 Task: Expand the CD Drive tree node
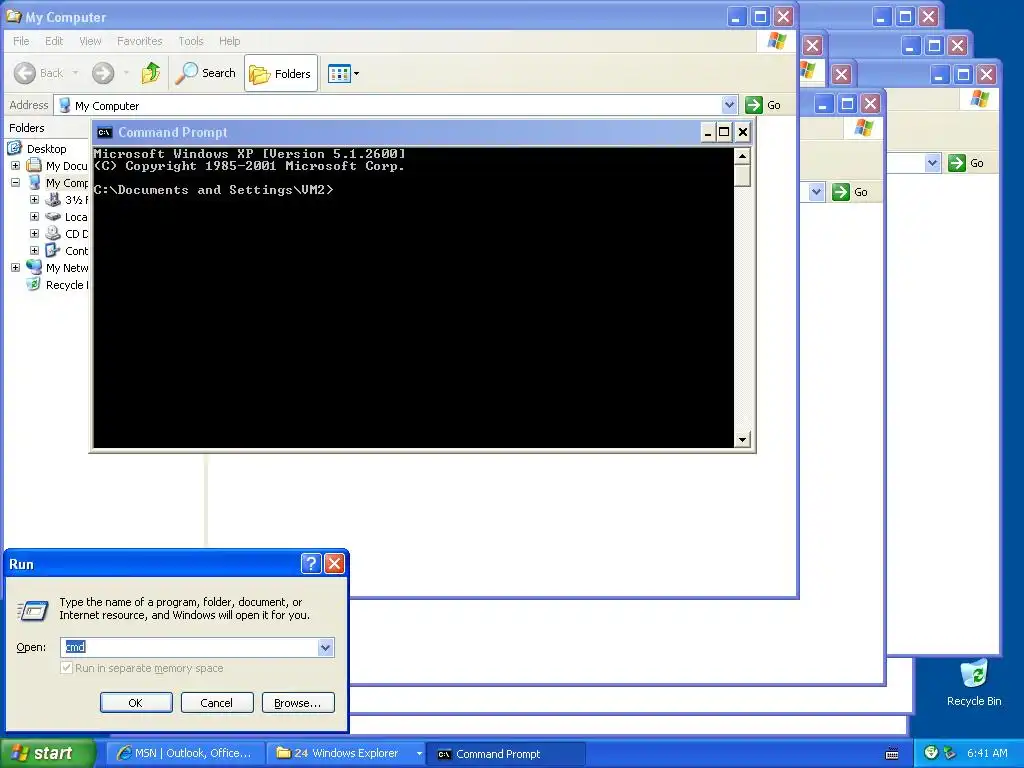(x=35, y=234)
